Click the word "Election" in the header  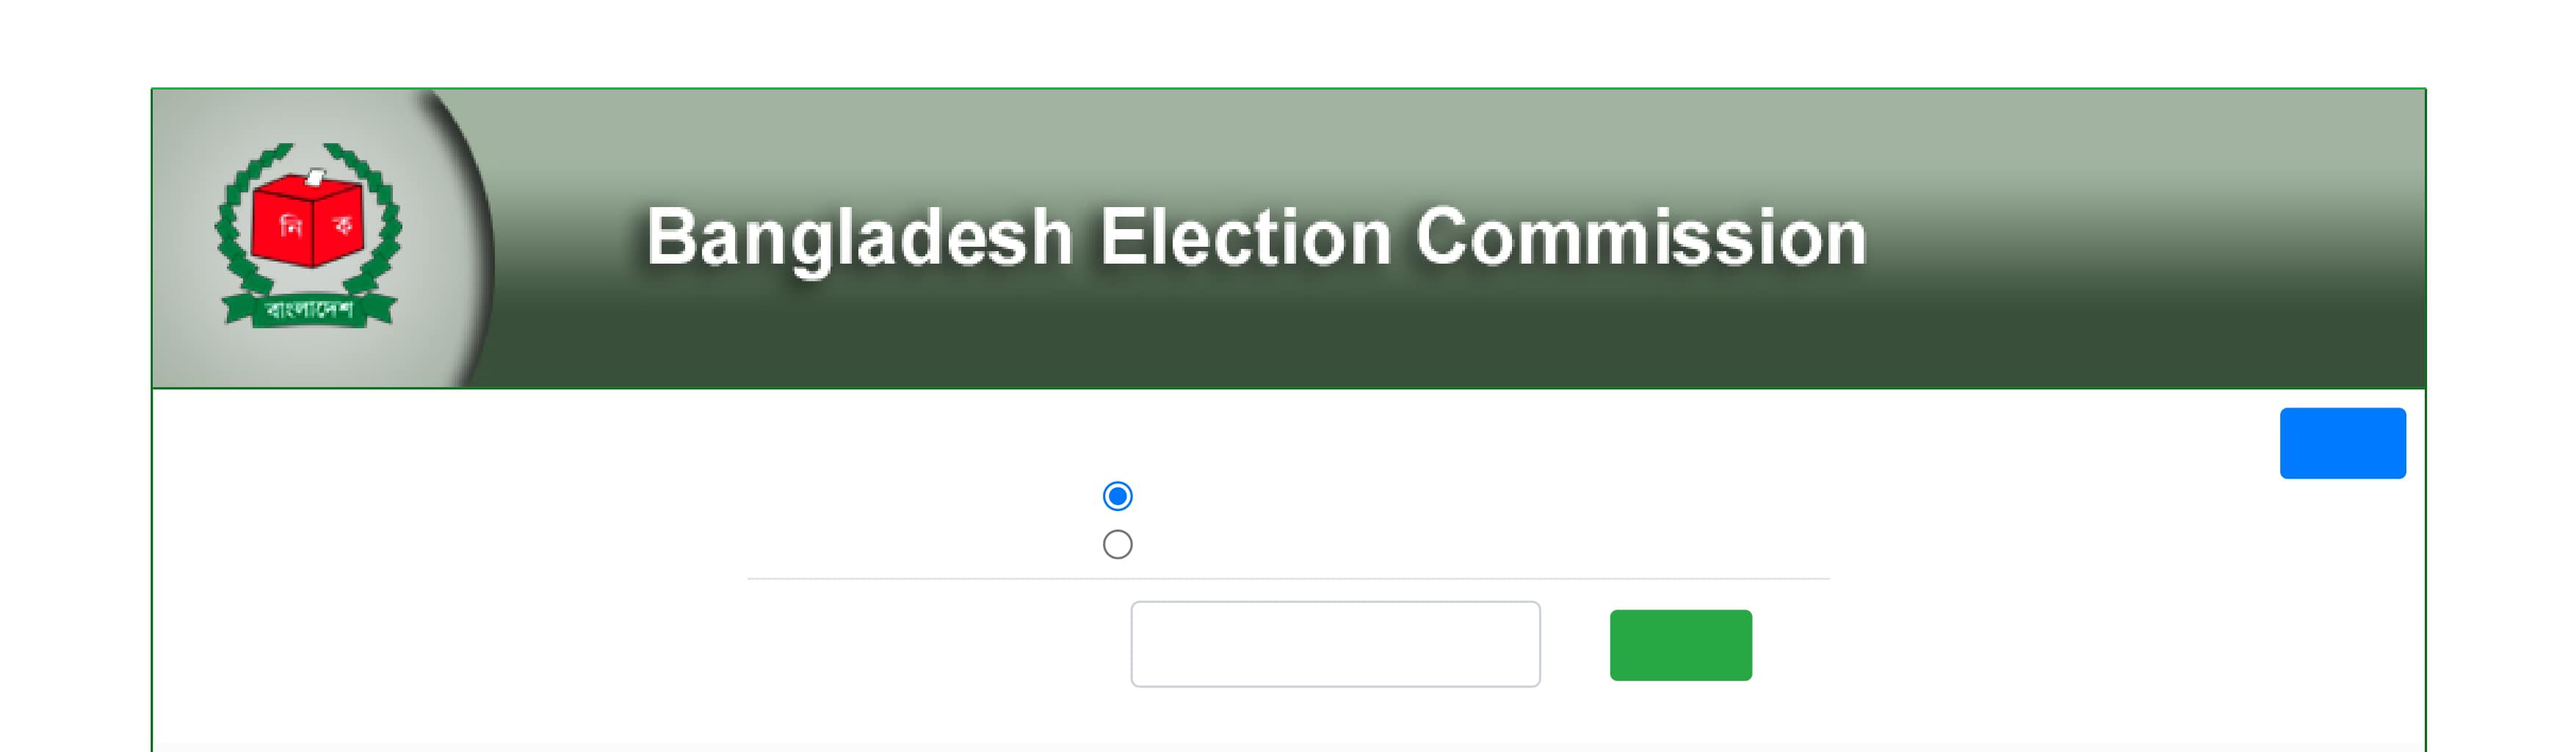click(1245, 238)
